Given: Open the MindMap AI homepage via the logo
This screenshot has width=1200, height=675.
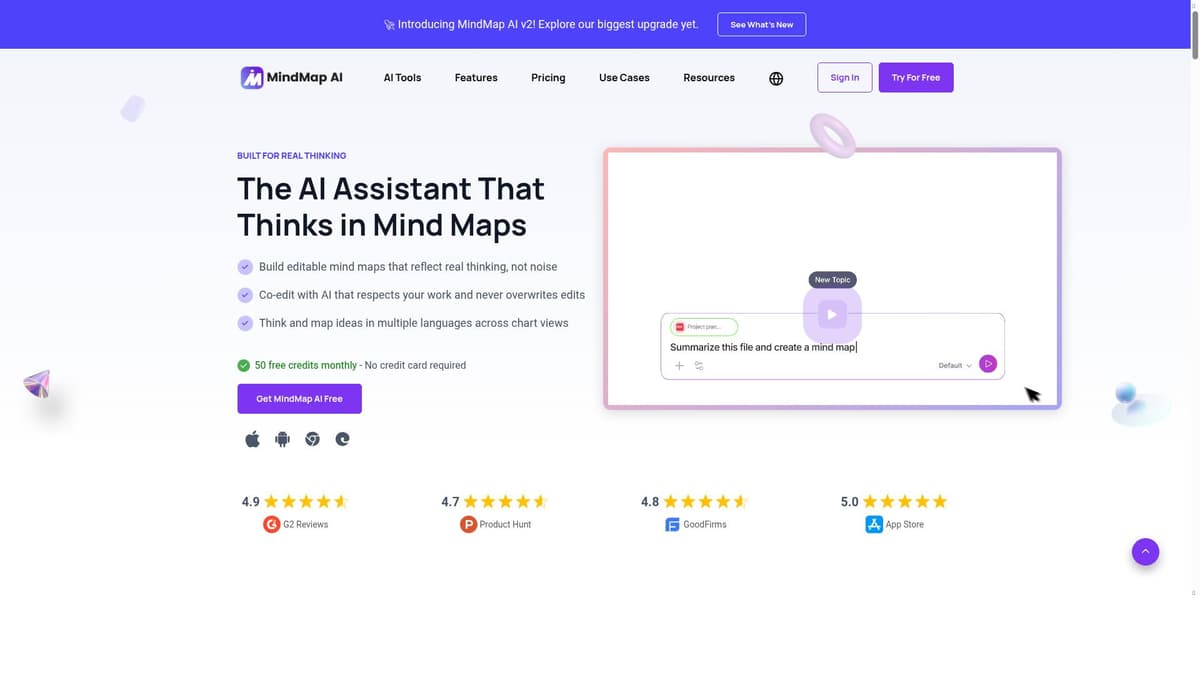Looking at the screenshot, I should coord(291,77).
